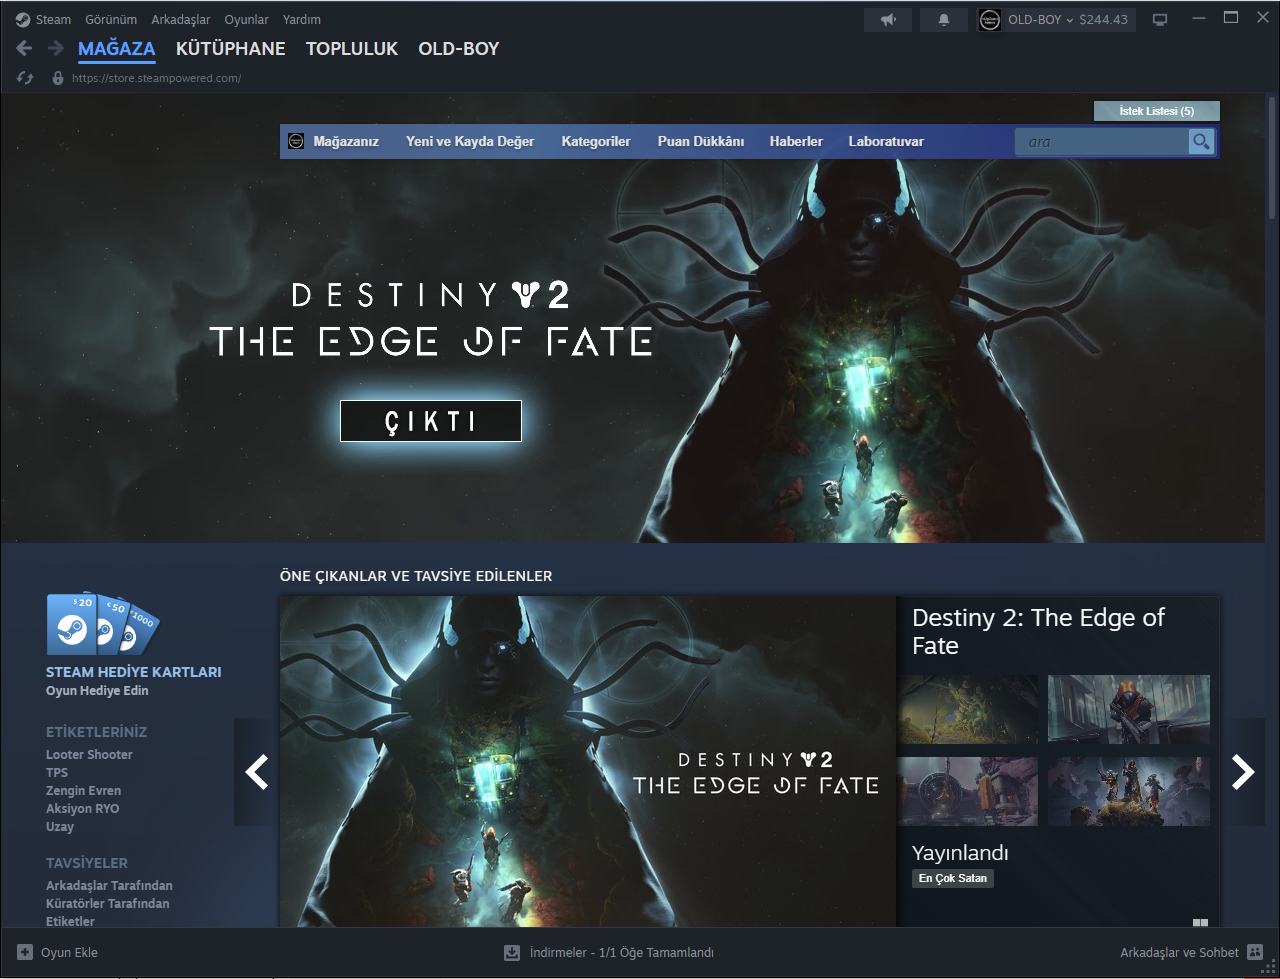This screenshot has height=979, width=1280.
Task: Open notifications bell icon
Action: (x=944, y=20)
